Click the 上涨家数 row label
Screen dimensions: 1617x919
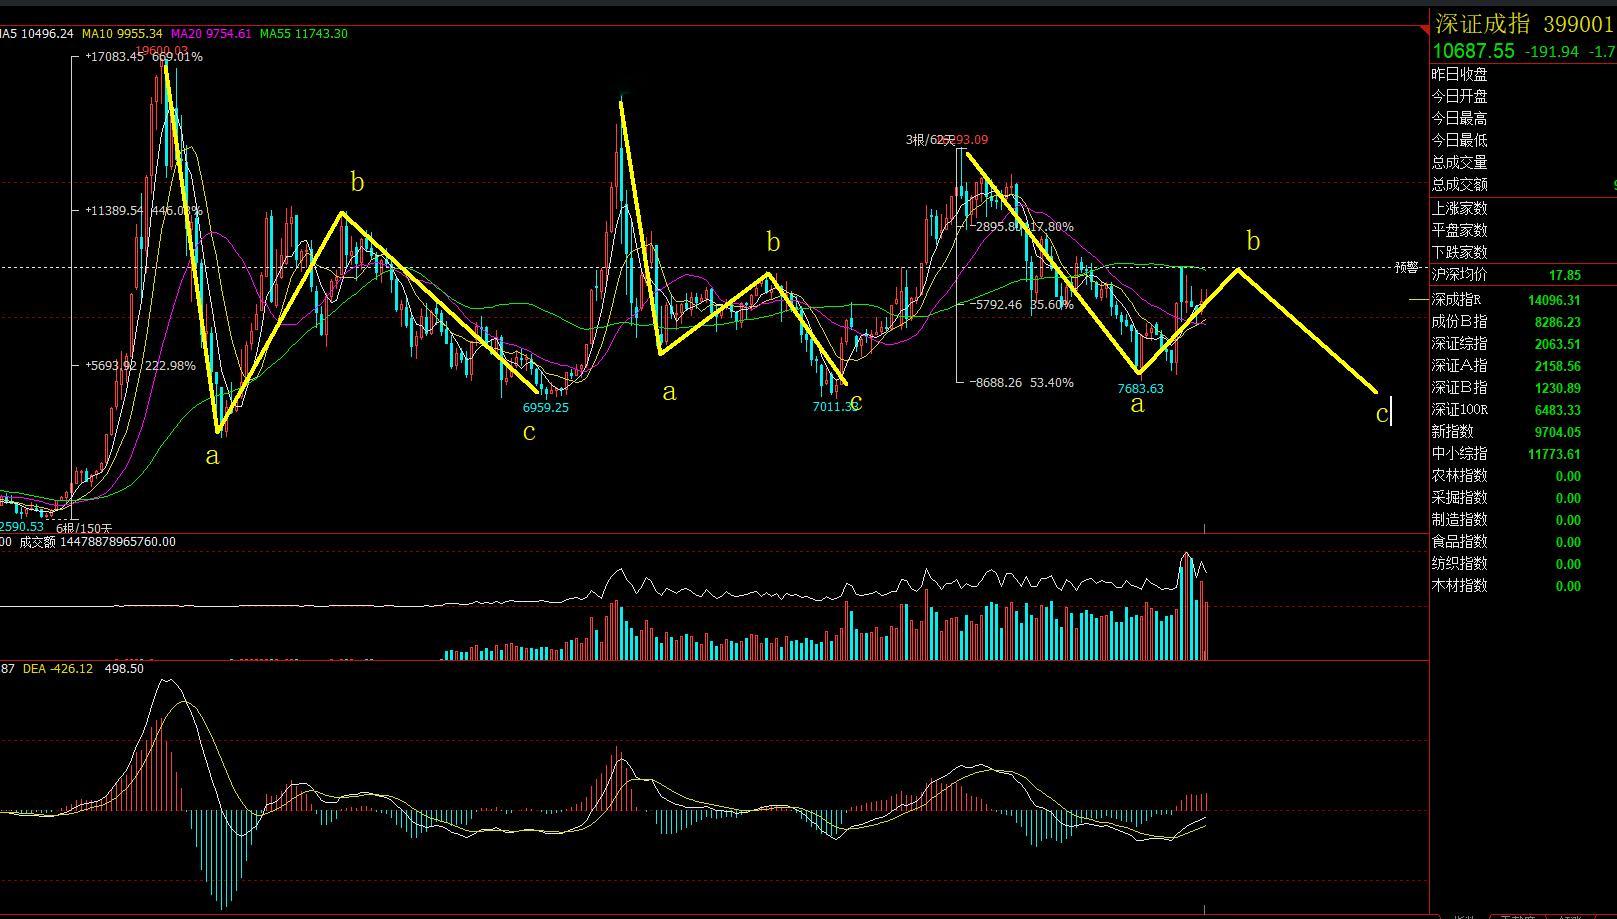pyautogui.click(x=1460, y=209)
